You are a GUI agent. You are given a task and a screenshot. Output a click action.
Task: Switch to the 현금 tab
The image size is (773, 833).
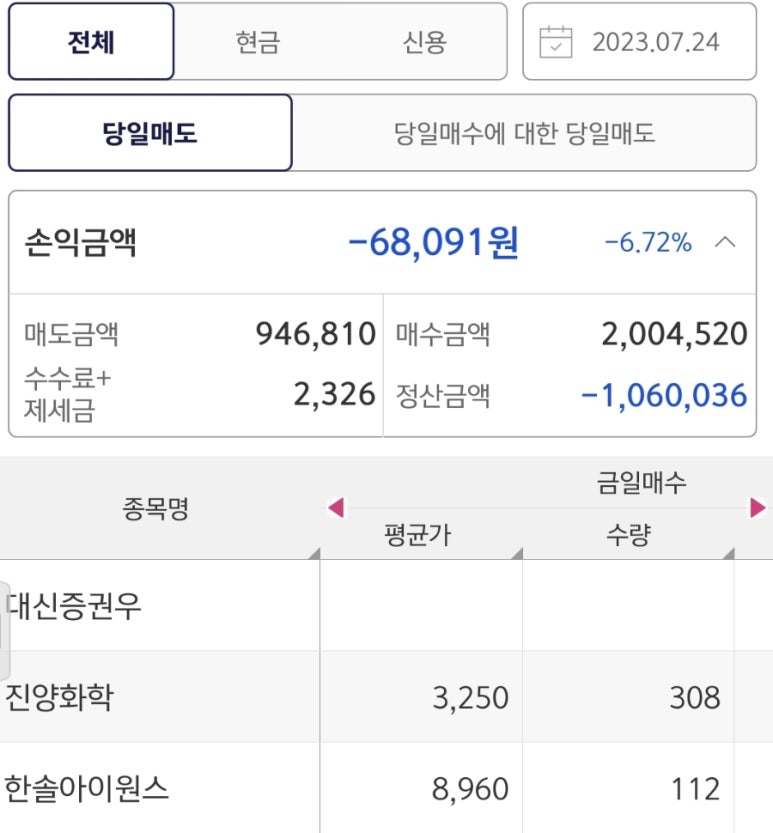pos(257,42)
